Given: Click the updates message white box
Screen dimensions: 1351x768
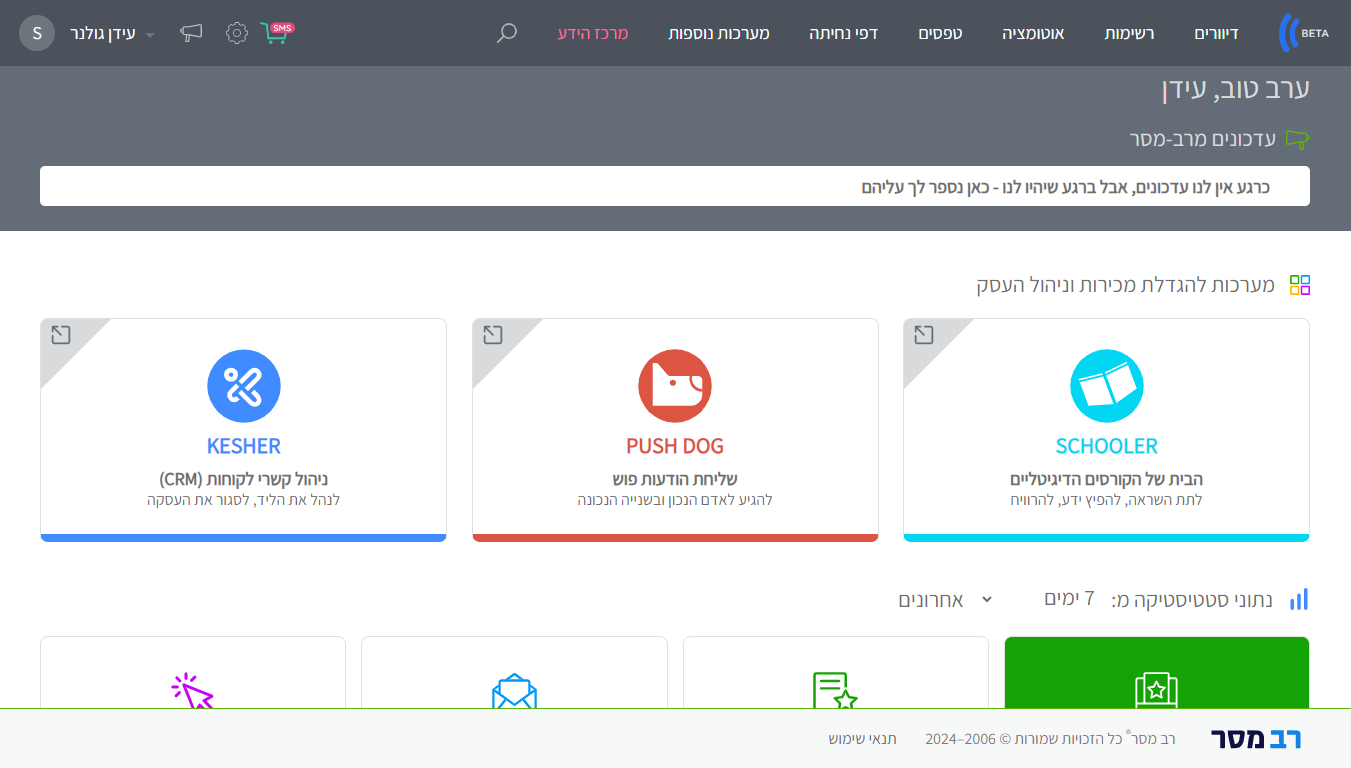Looking at the screenshot, I should [x=675, y=186].
